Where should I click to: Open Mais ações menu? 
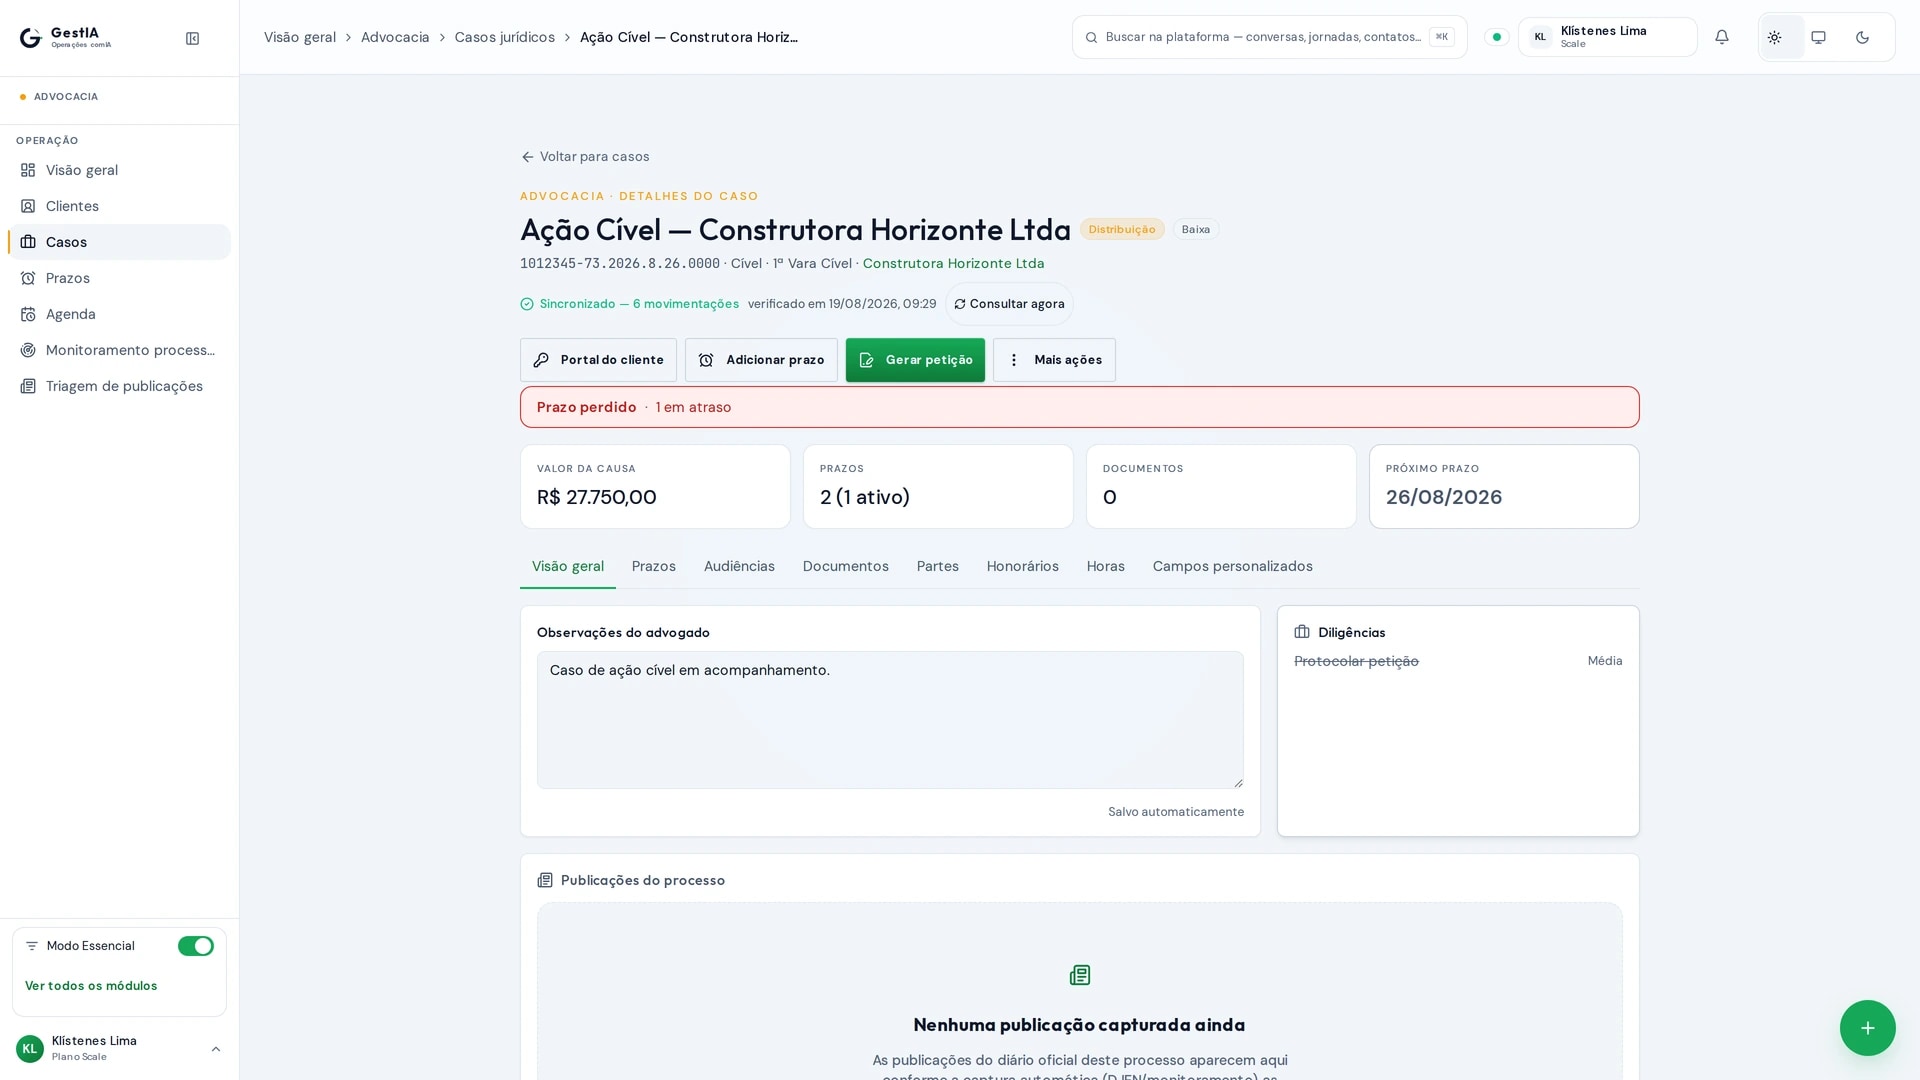pos(1054,360)
